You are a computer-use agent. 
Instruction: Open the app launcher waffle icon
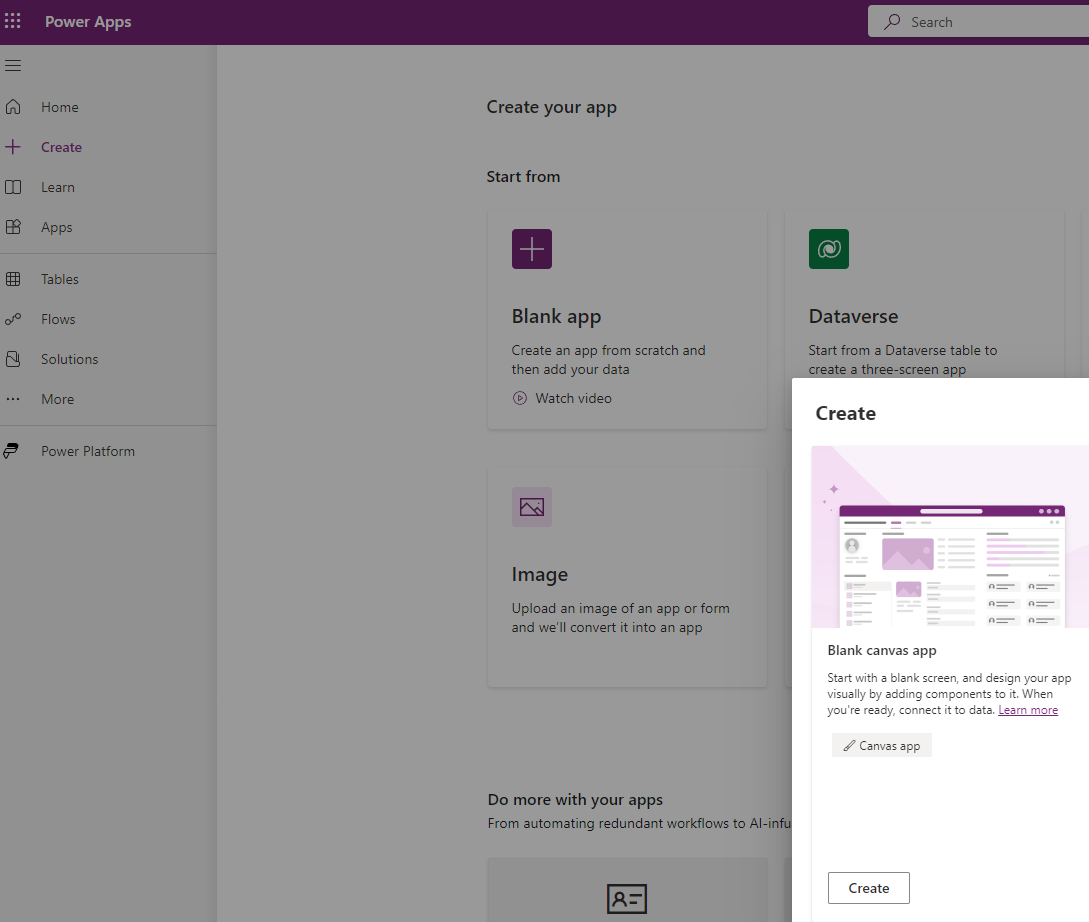(13, 22)
